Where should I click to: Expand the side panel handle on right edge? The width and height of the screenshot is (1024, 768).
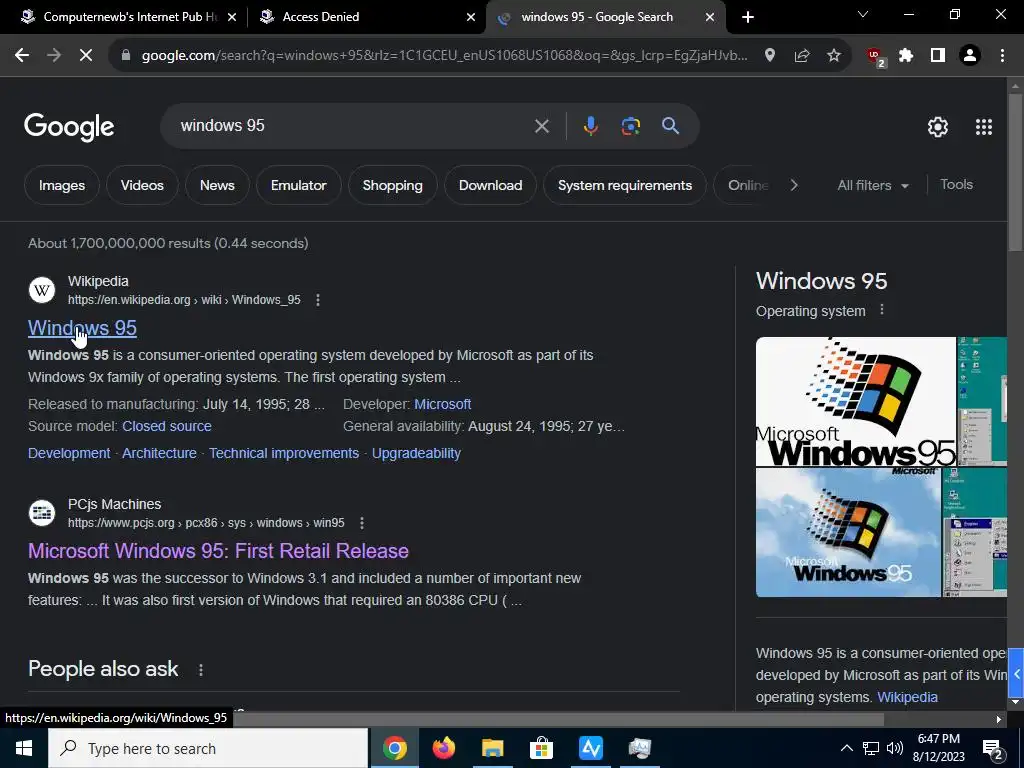pos(1016,673)
